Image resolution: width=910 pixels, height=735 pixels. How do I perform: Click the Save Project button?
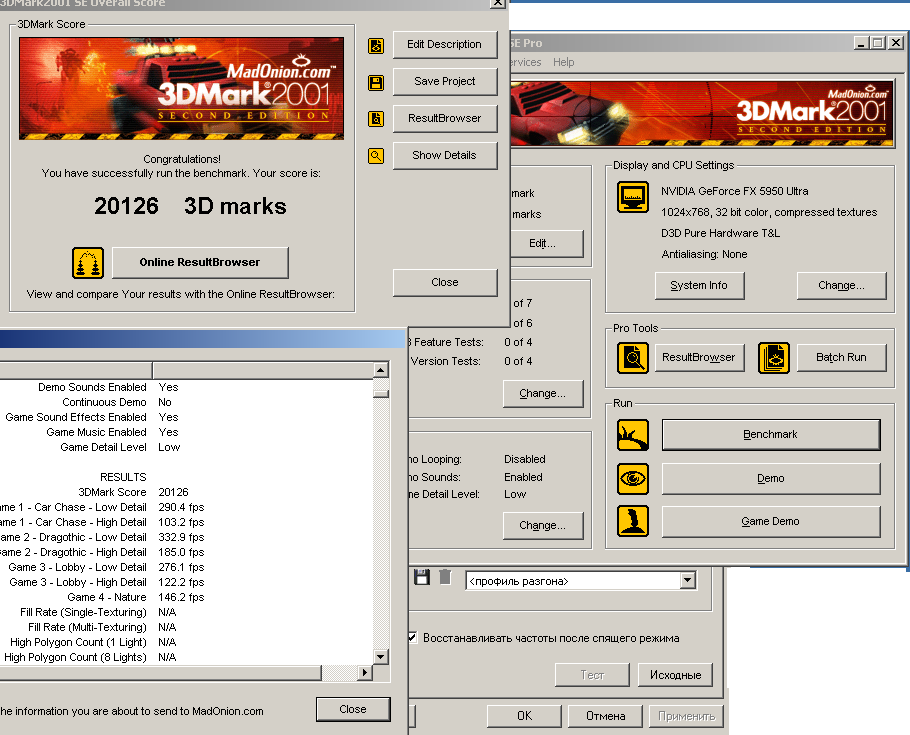tap(445, 82)
